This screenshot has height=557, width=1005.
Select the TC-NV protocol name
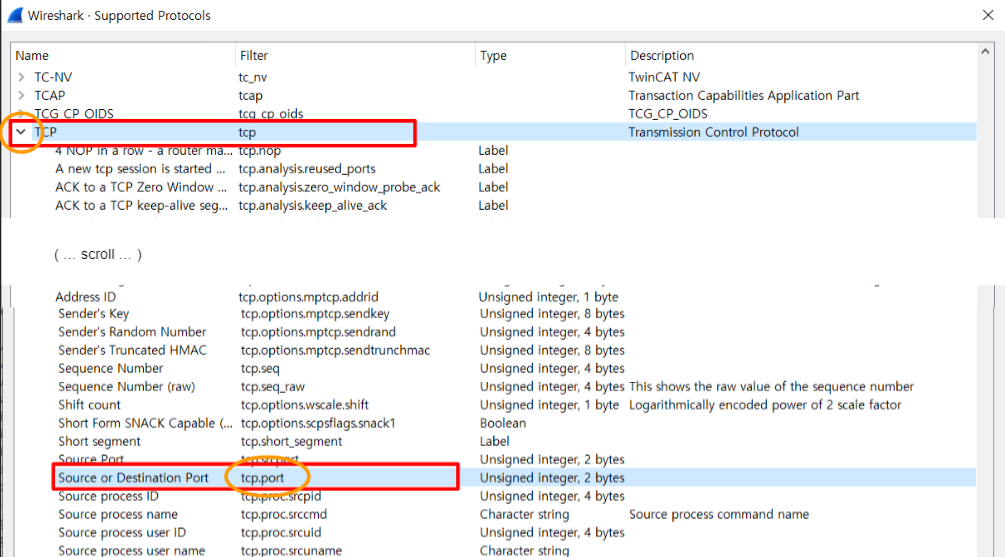point(53,77)
